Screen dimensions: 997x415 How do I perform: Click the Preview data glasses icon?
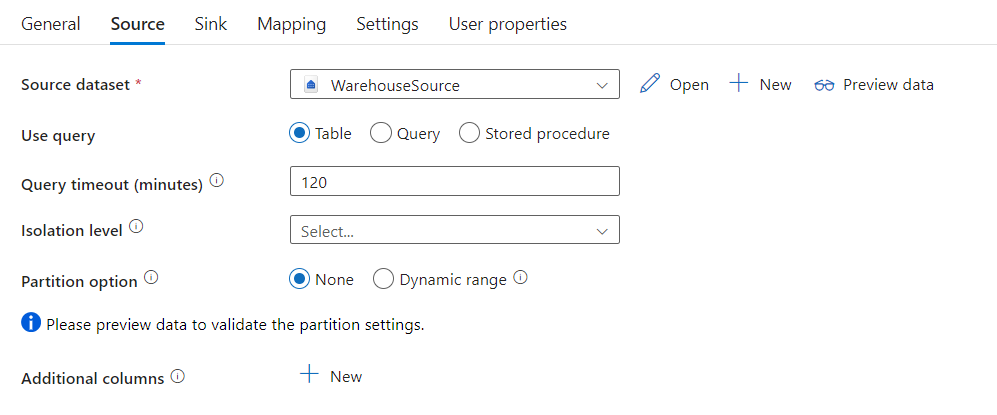pos(824,85)
